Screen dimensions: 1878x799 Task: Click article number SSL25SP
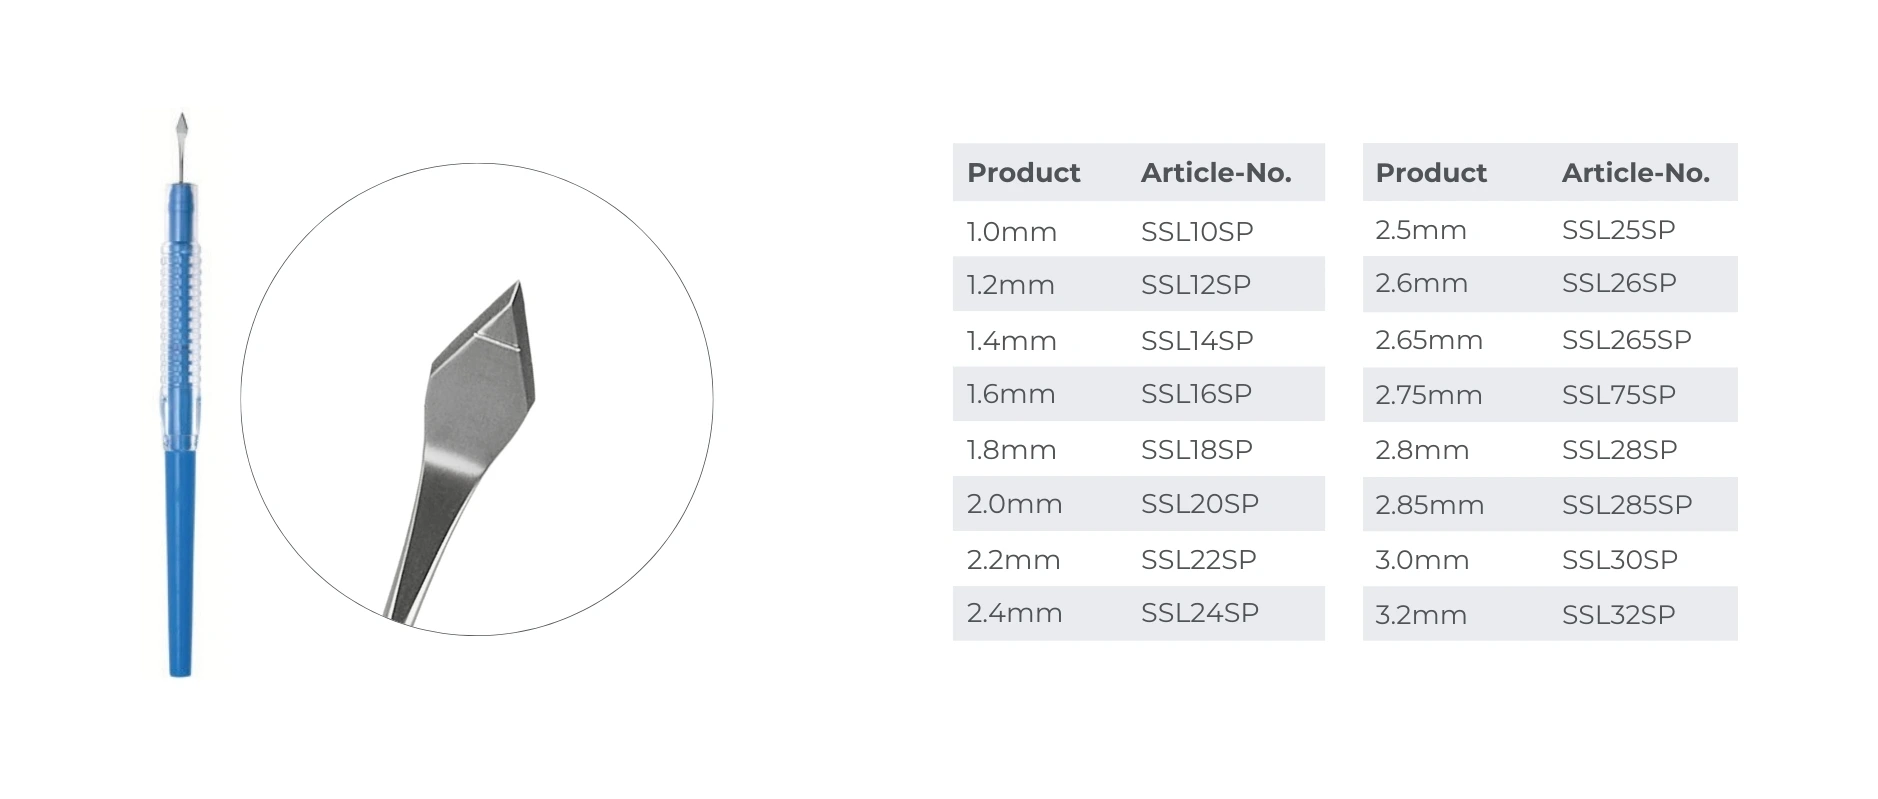[x=1618, y=230]
